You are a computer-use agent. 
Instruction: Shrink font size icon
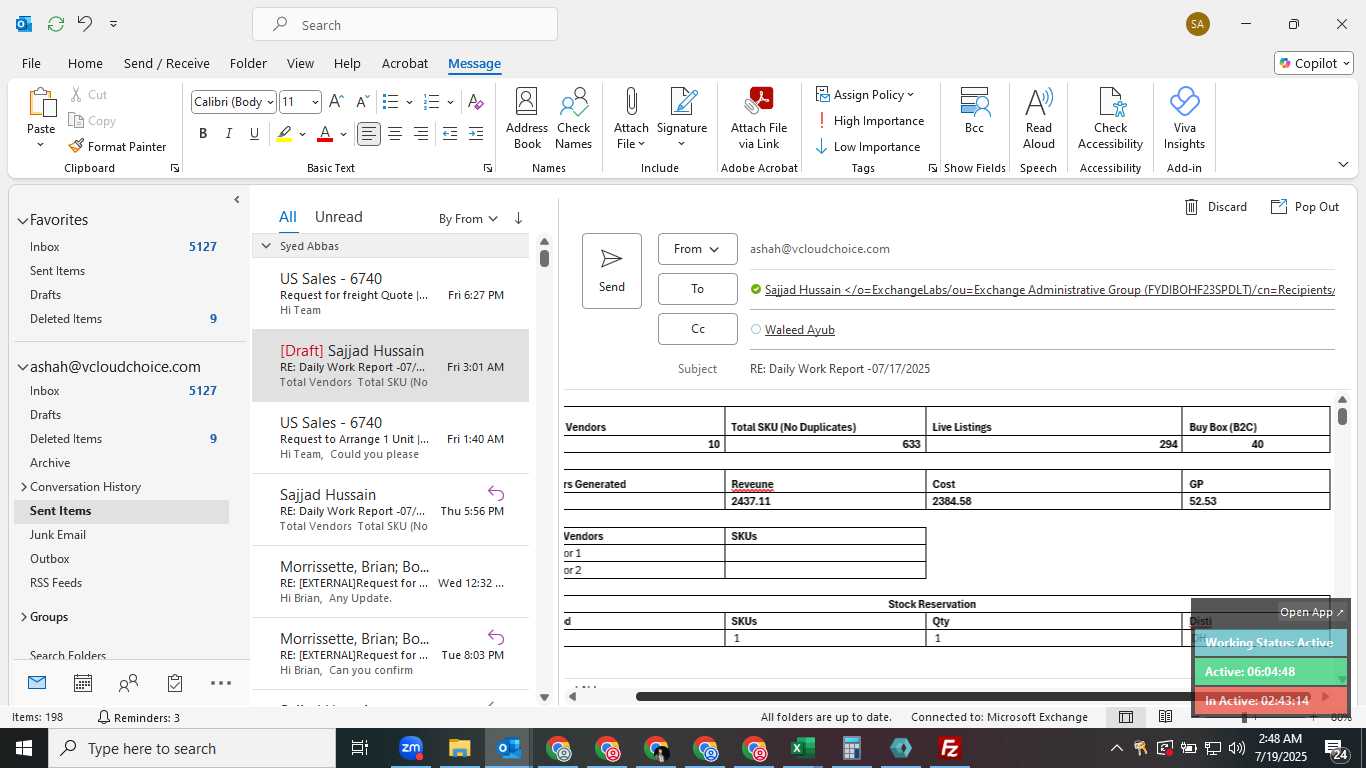361,102
